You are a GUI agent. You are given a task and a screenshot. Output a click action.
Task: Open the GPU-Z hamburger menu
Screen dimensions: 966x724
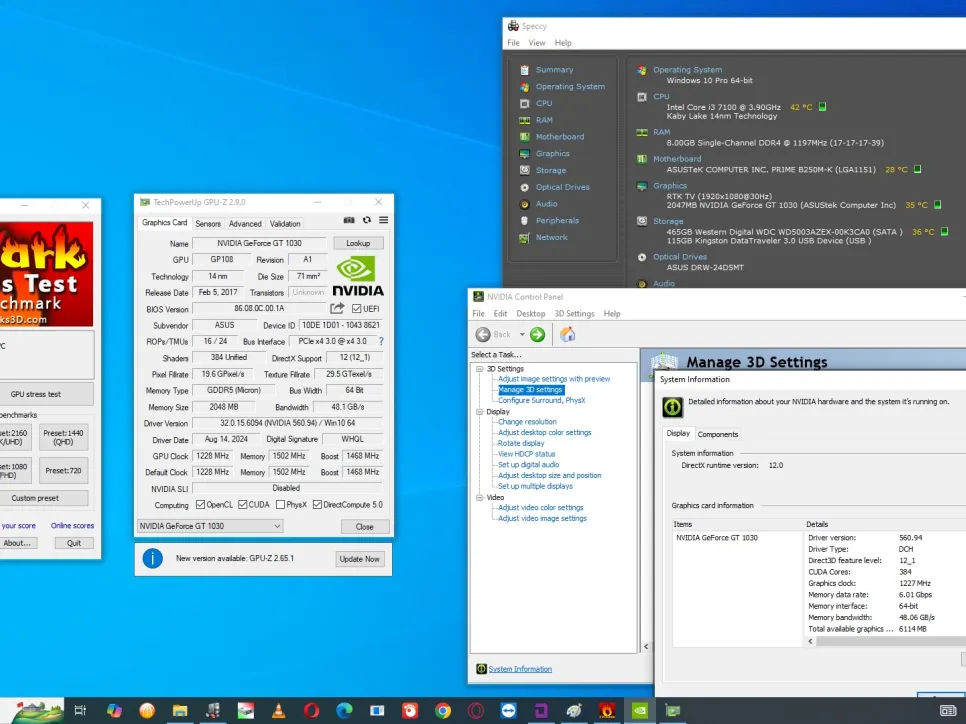pos(383,220)
